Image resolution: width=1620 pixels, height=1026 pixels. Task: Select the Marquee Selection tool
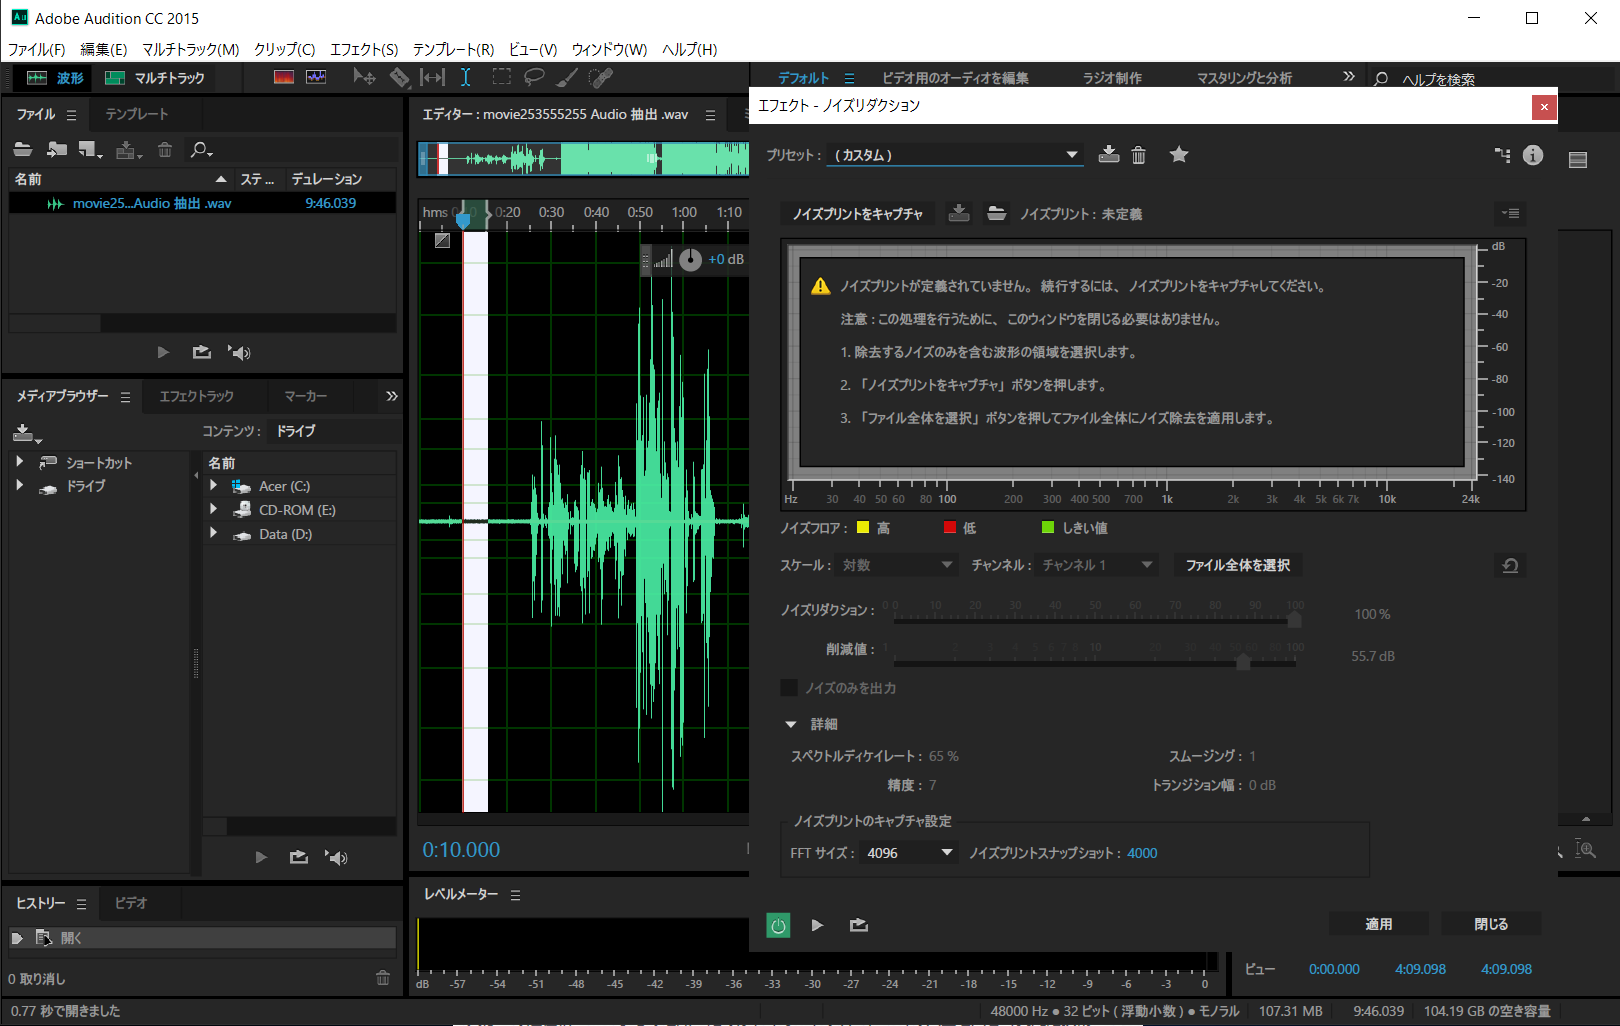(501, 77)
